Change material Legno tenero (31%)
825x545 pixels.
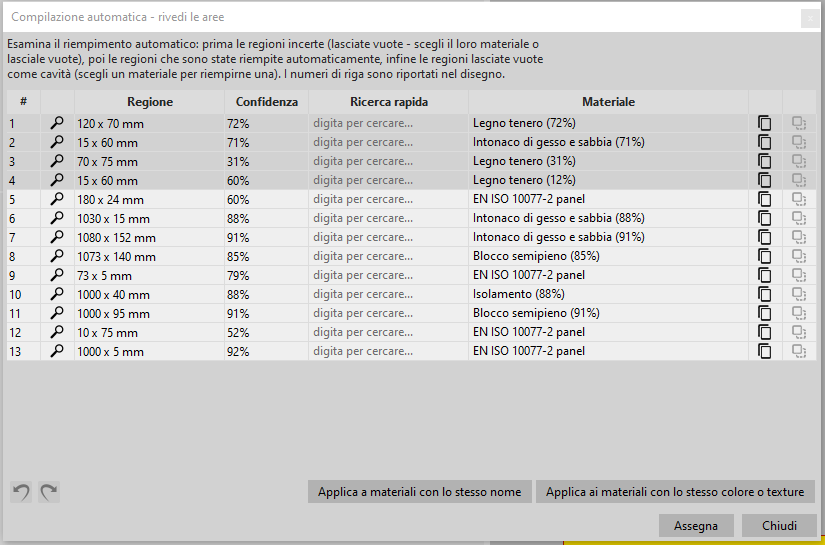[608, 161]
